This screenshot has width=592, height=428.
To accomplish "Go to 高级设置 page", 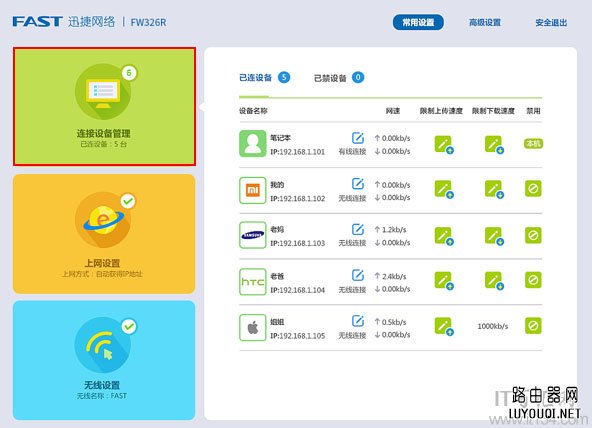I will pos(485,23).
